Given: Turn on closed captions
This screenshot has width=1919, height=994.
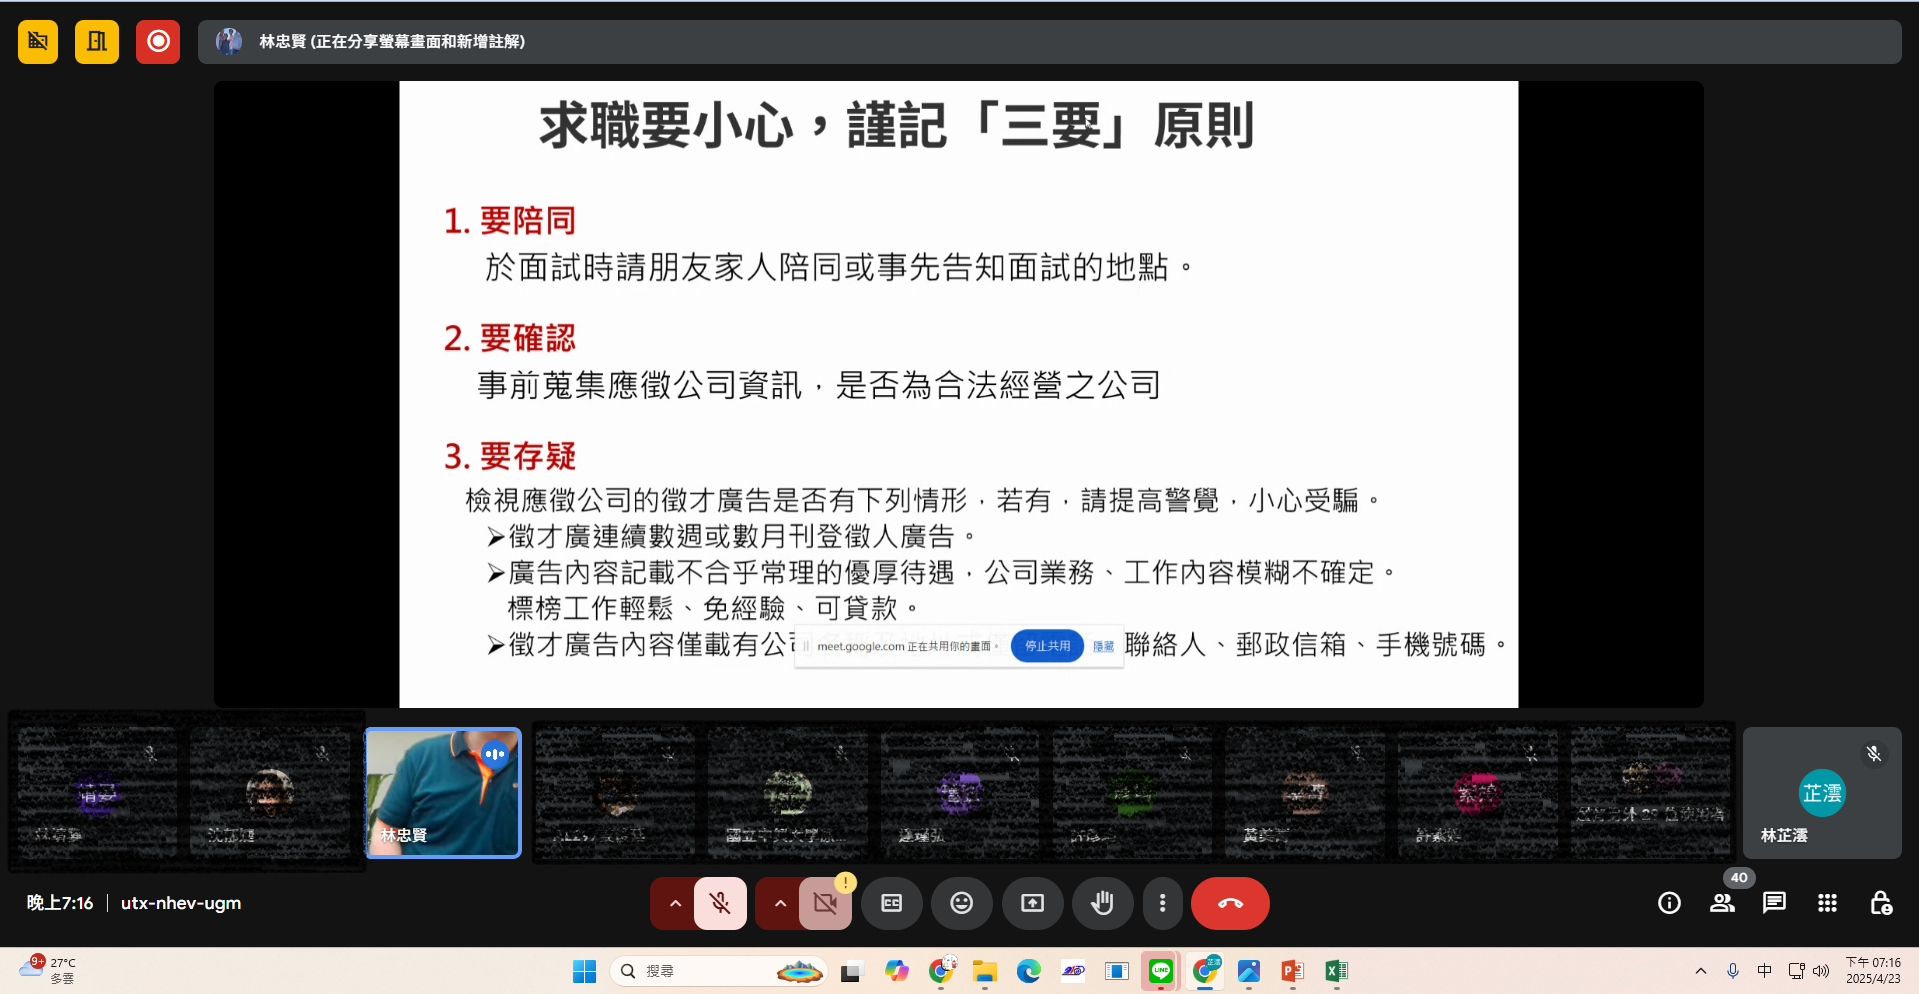Looking at the screenshot, I should point(891,903).
